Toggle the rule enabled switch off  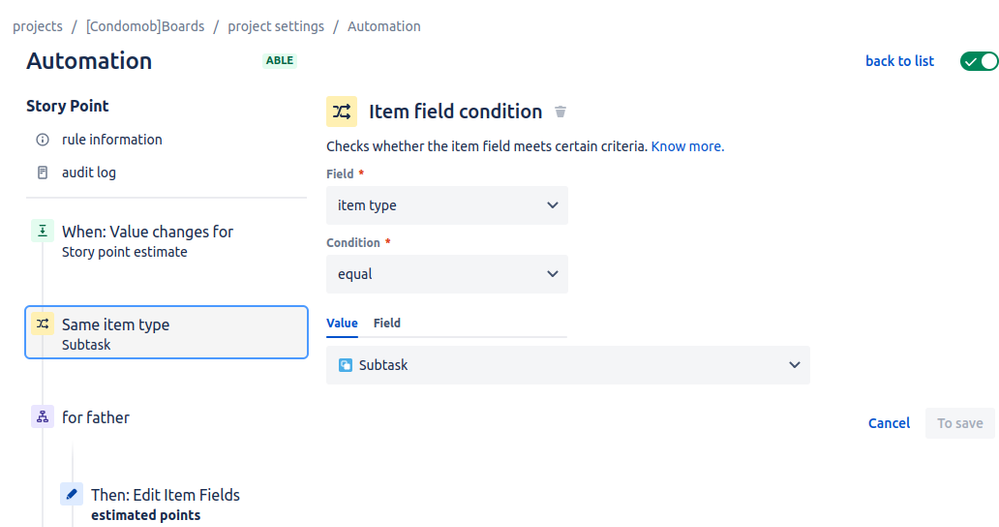(x=979, y=61)
